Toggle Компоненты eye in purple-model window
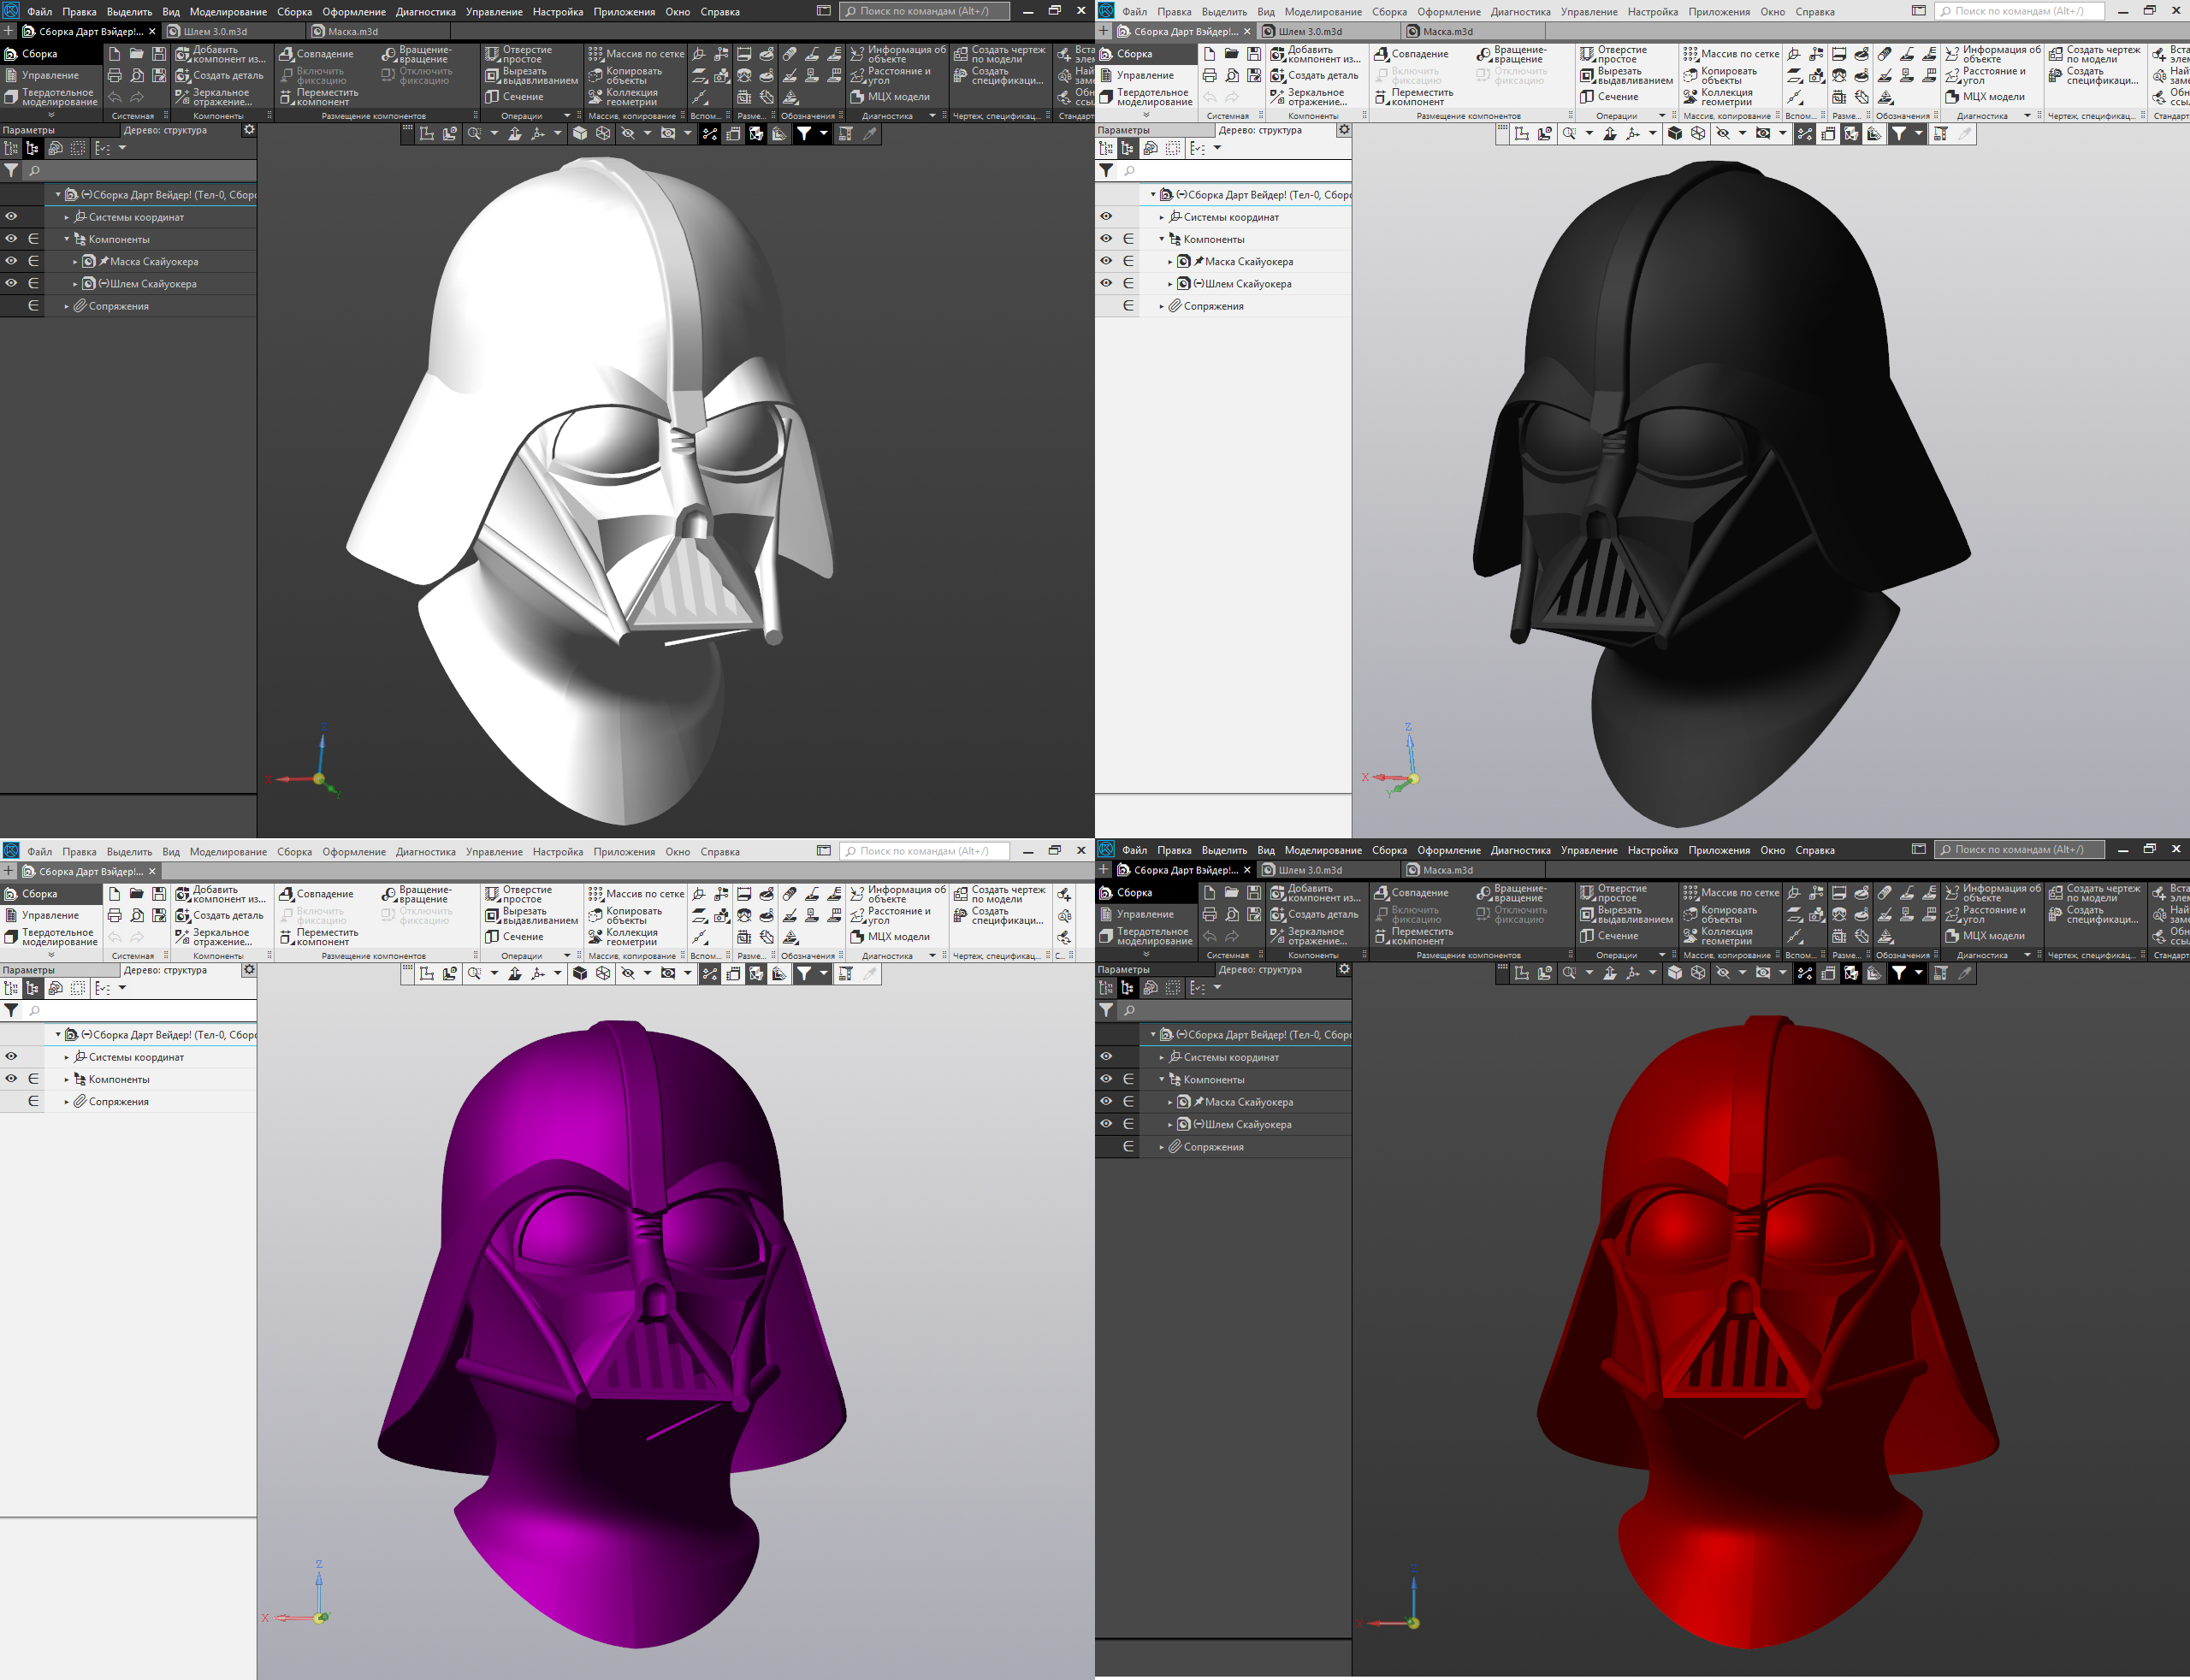The image size is (2190, 1680). tap(11, 1079)
